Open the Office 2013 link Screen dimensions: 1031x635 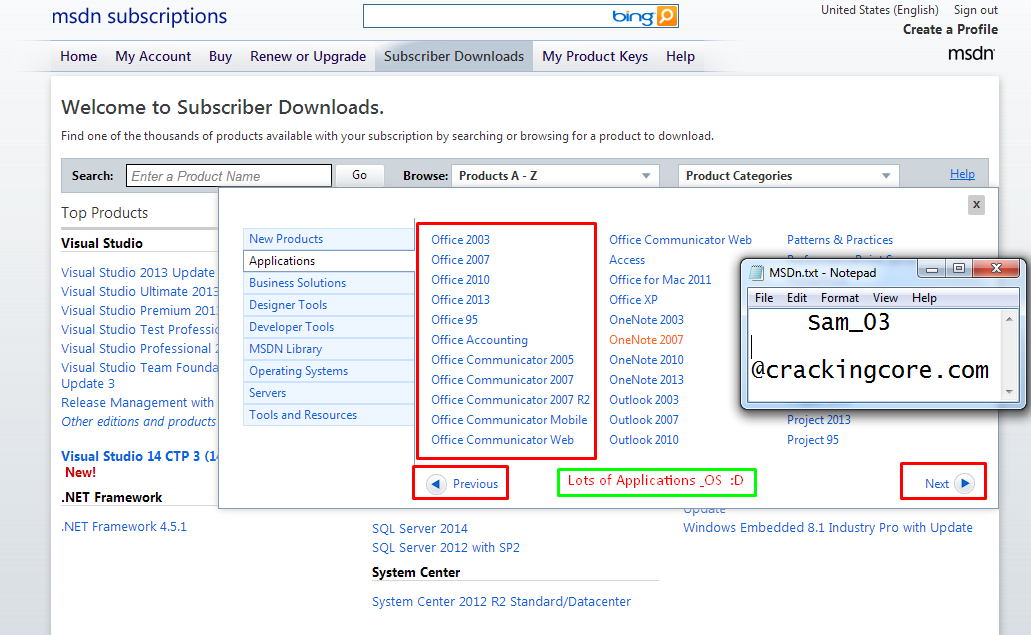460,300
